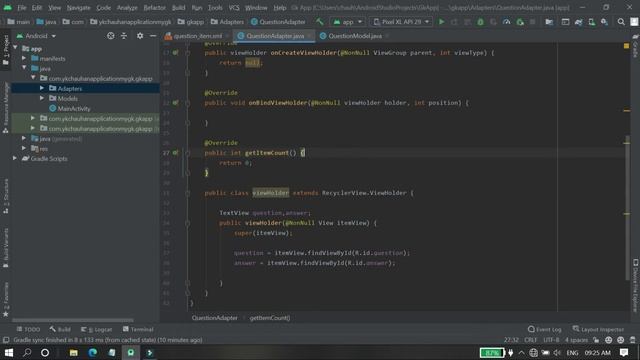The width and height of the screenshot is (640, 360).
Task: Expand the Models package
Action: coord(42,98)
